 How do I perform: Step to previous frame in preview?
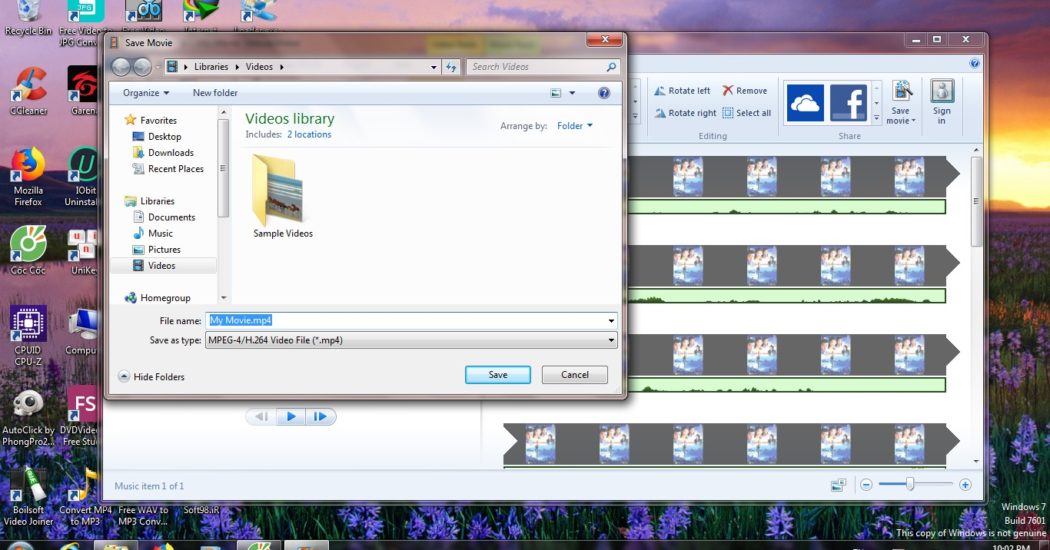pos(261,417)
